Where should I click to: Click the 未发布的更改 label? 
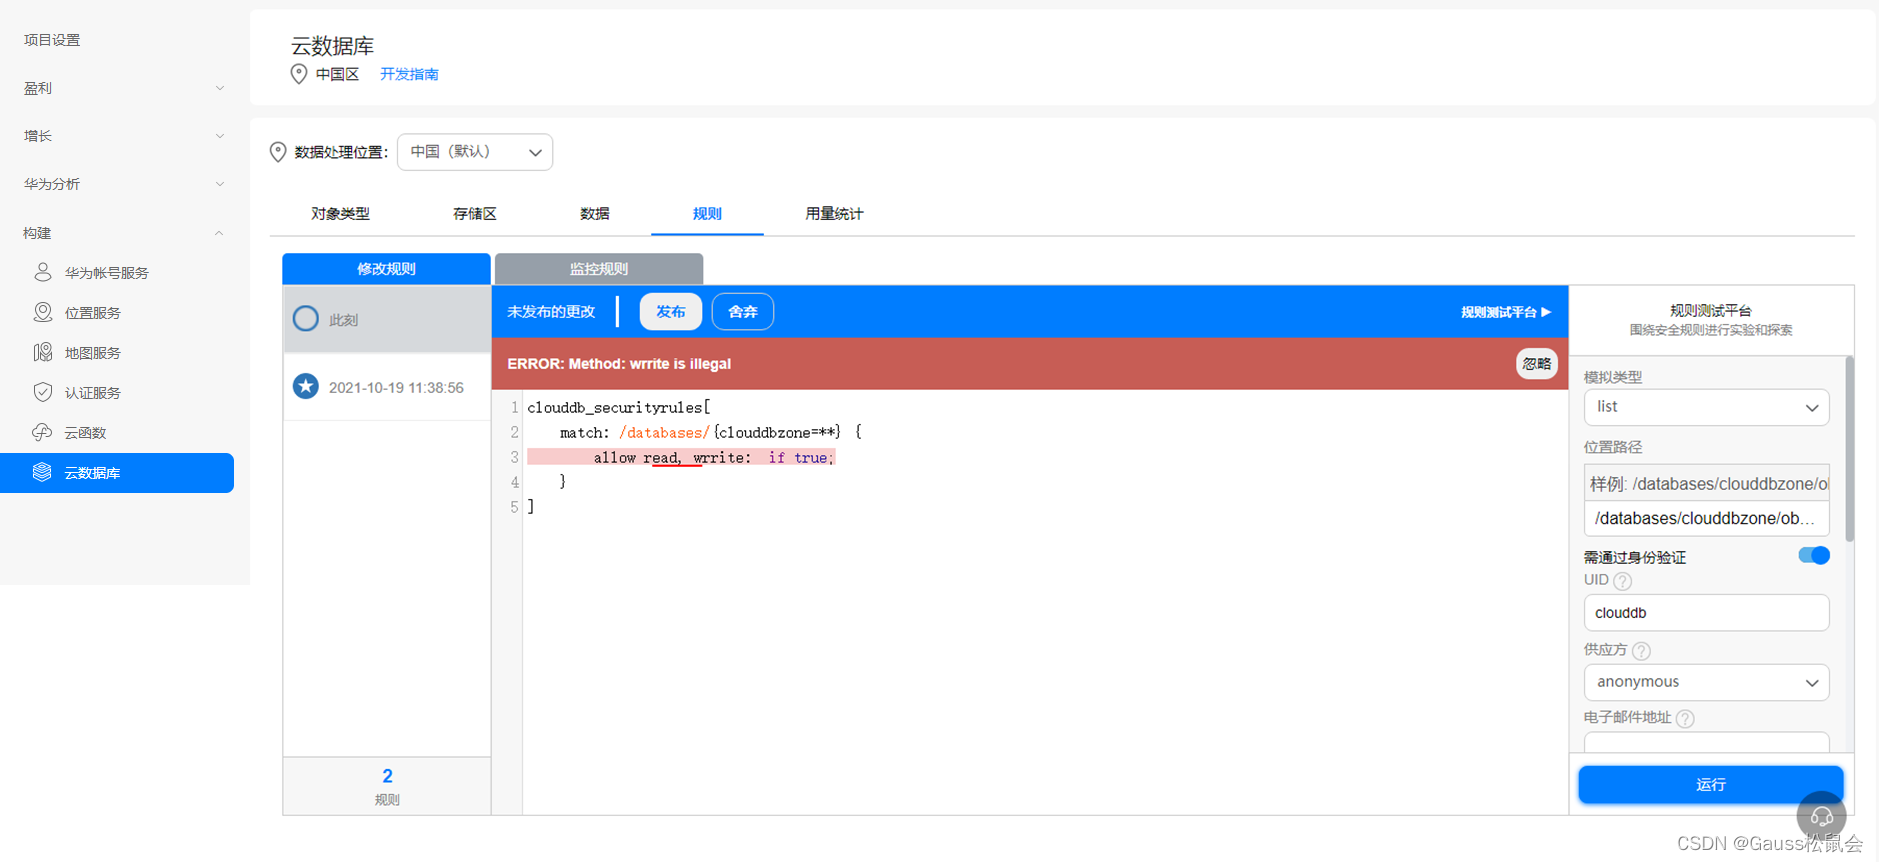pyautogui.click(x=551, y=312)
